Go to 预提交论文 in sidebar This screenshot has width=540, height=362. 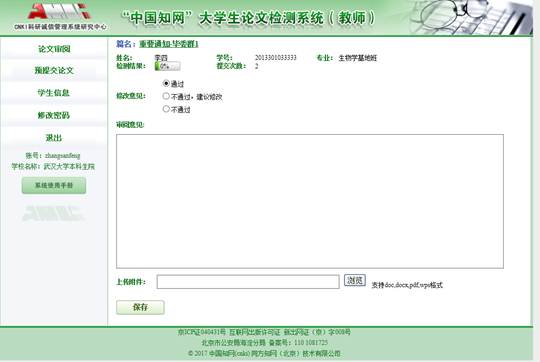click(x=54, y=71)
